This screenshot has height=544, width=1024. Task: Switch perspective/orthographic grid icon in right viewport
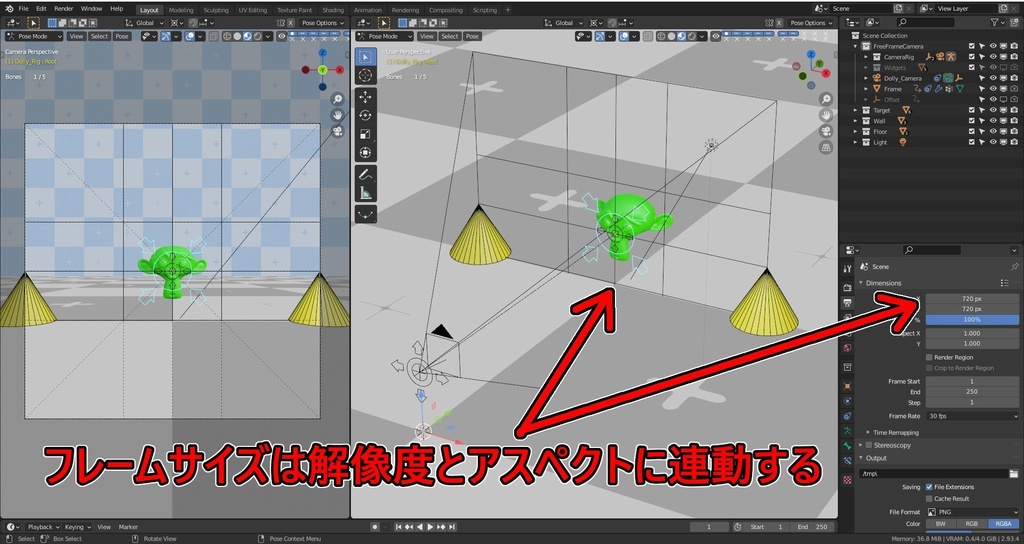(x=826, y=148)
